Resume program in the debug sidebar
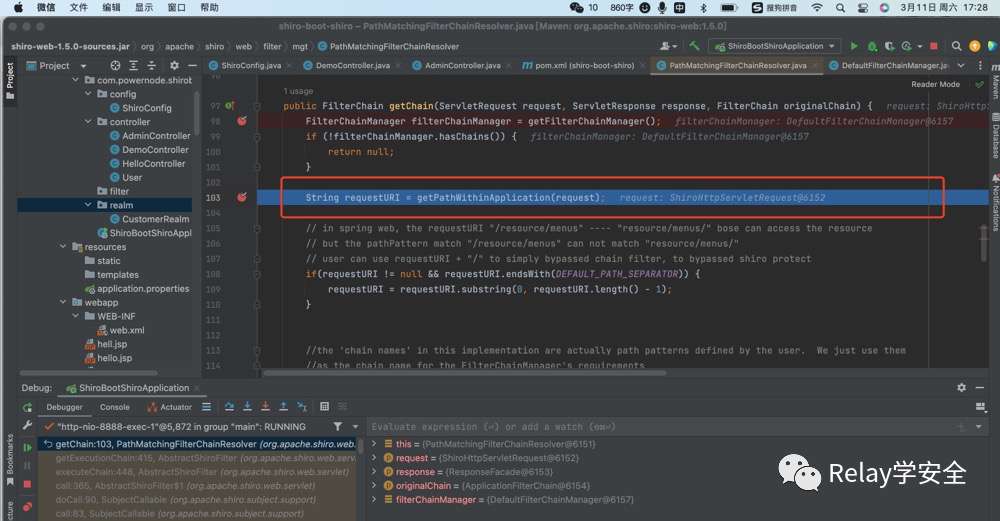 (27, 448)
